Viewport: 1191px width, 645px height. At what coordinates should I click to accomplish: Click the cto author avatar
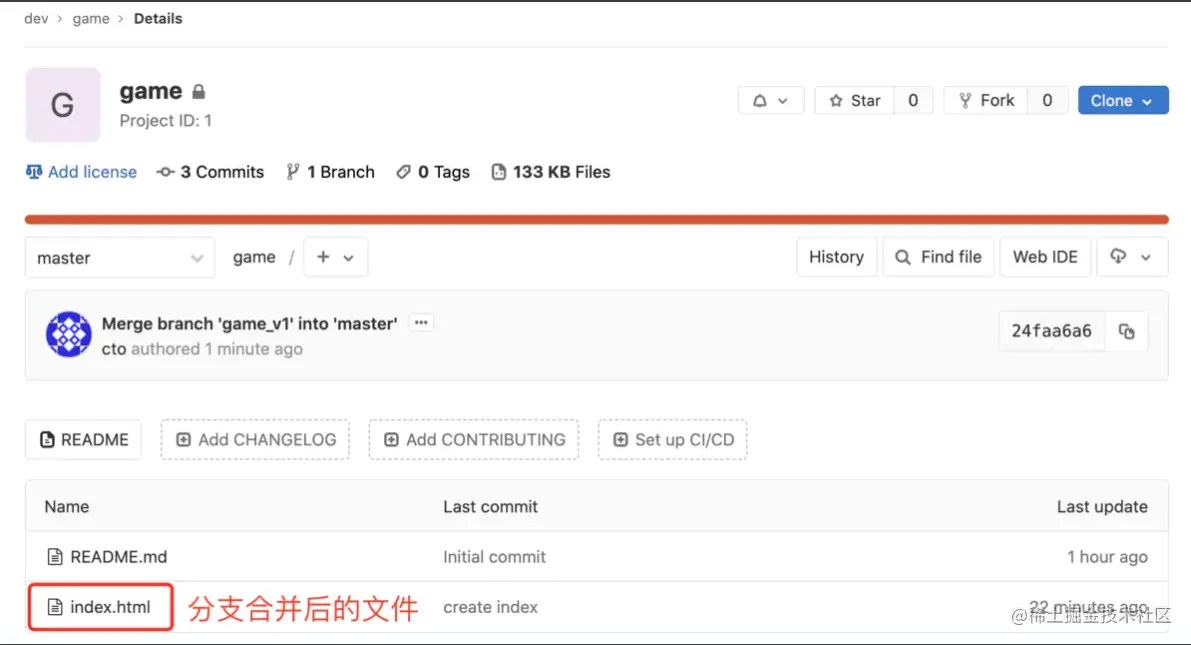pos(68,334)
